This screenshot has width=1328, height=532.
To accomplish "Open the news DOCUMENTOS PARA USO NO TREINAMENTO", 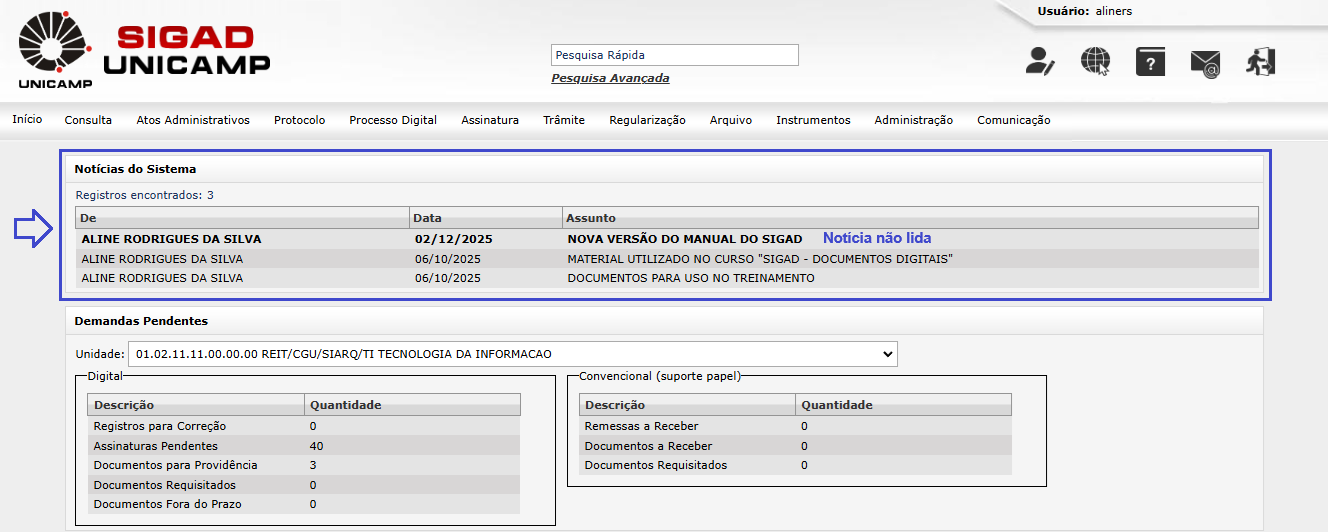I will (x=690, y=278).
